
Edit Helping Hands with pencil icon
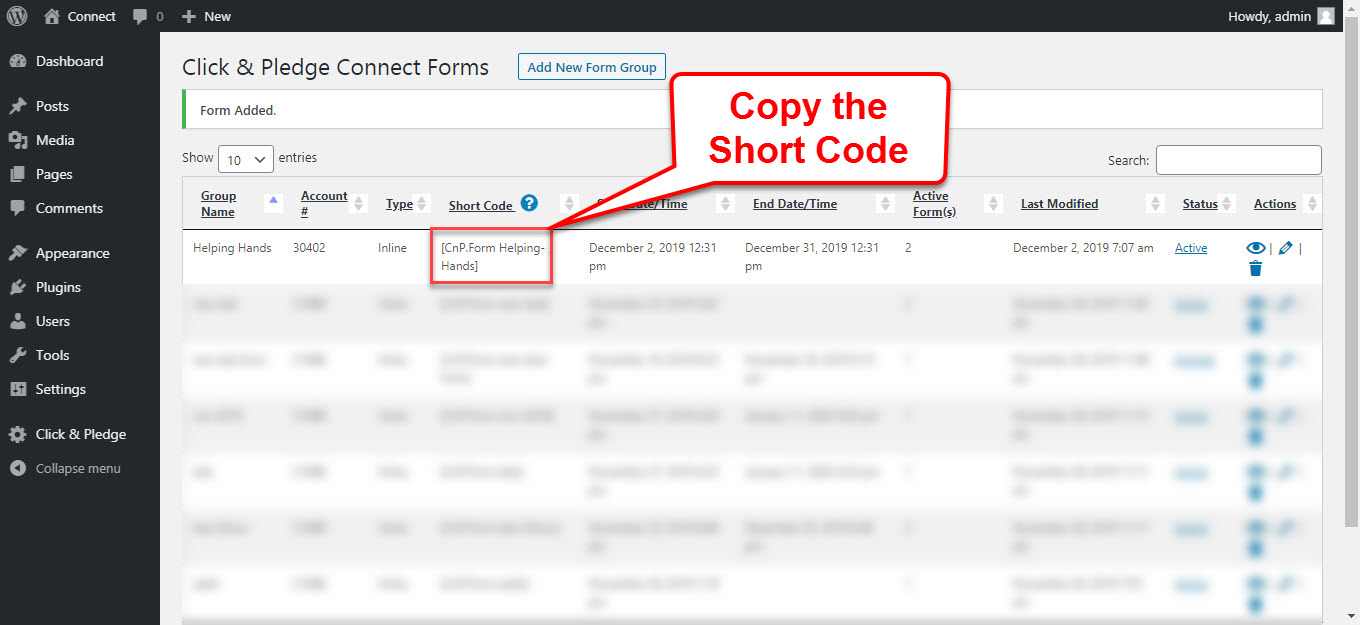click(1285, 248)
